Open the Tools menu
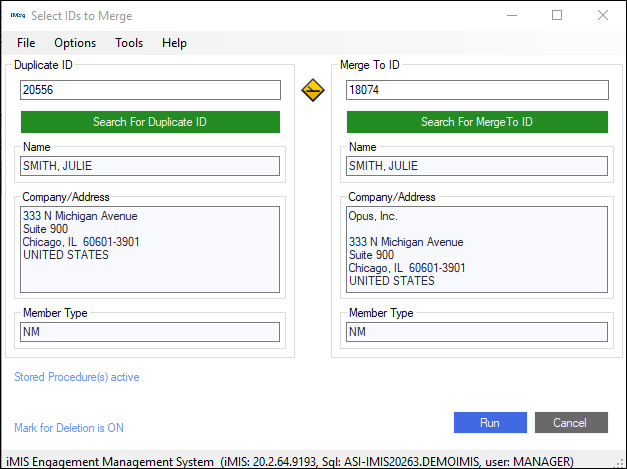This screenshot has height=469, width=627. (129, 43)
